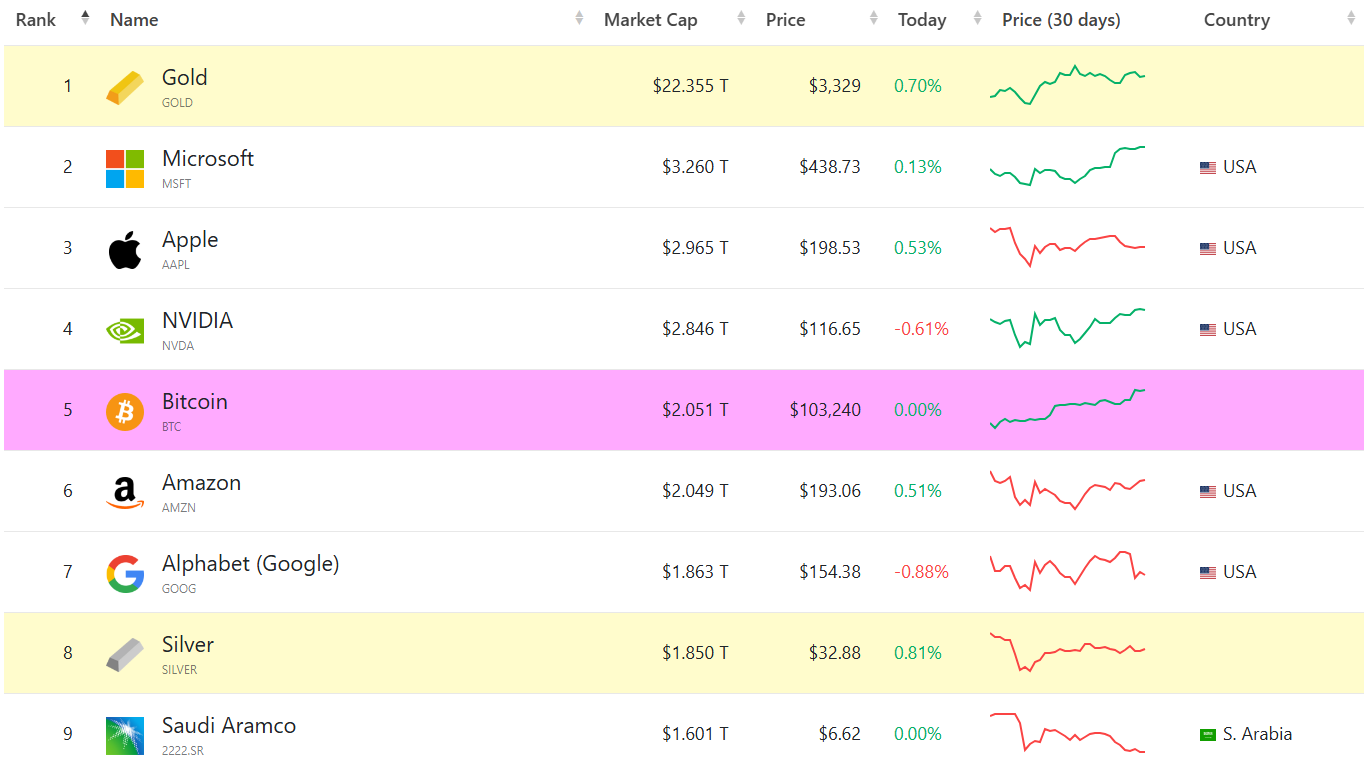Image resolution: width=1369 pixels, height=763 pixels.
Task: Click the -0.61% change for NVIDIA
Action: click(x=921, y=329)
